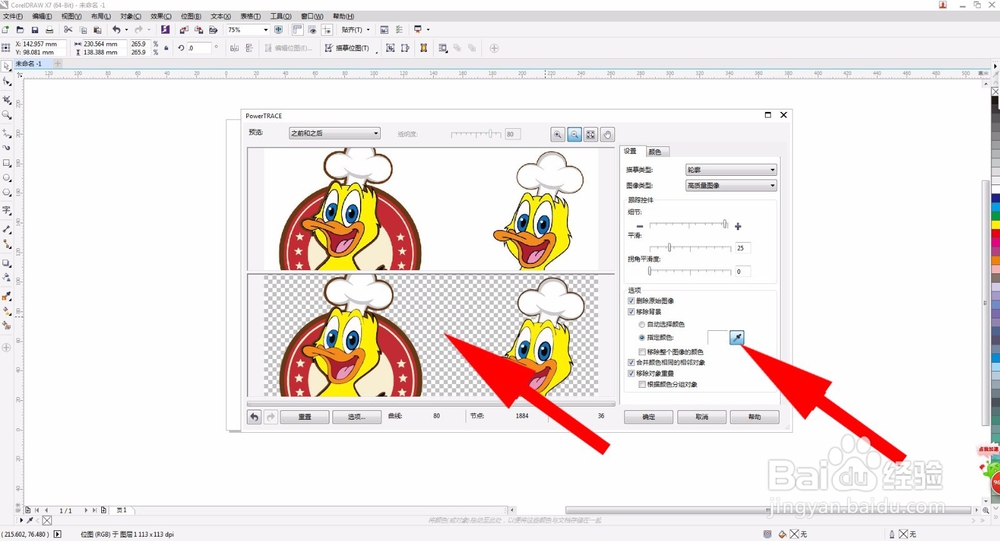Viewport: 1000px width, 541px height.
Task: Click the minus icon beside the detail slider
Action: click(640, 226)
